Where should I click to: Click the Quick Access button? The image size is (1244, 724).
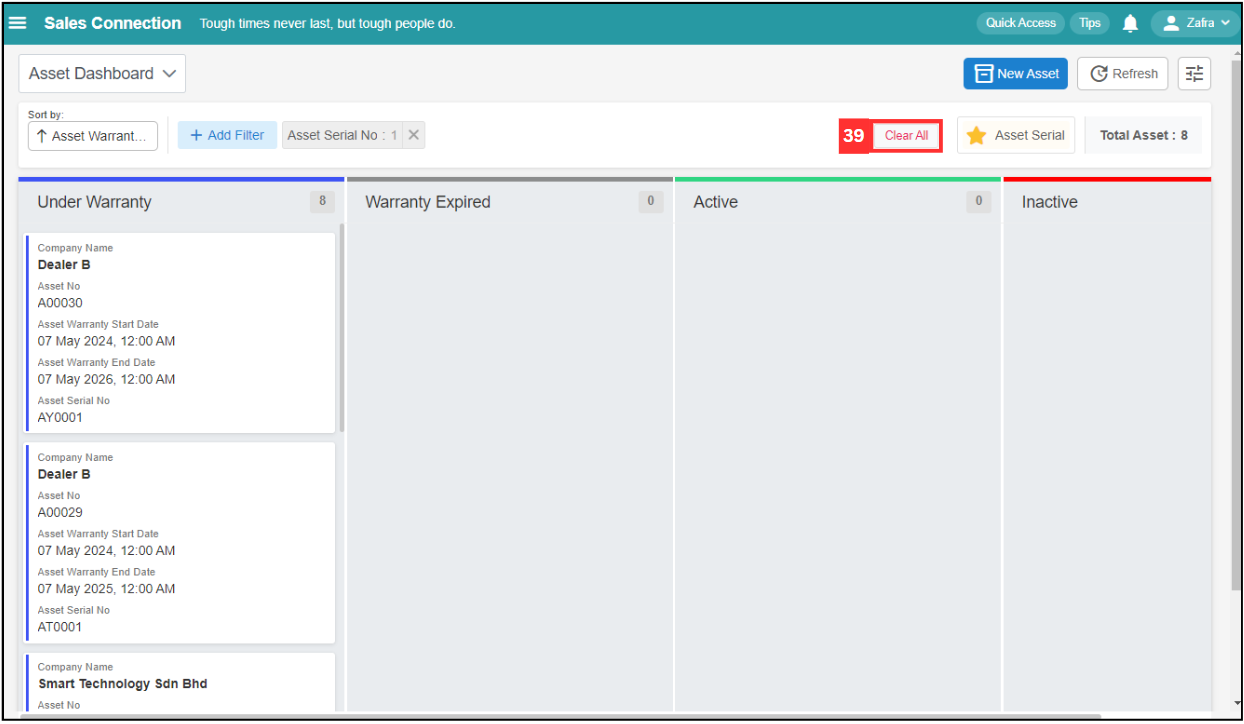click(x=1020, y=23)
